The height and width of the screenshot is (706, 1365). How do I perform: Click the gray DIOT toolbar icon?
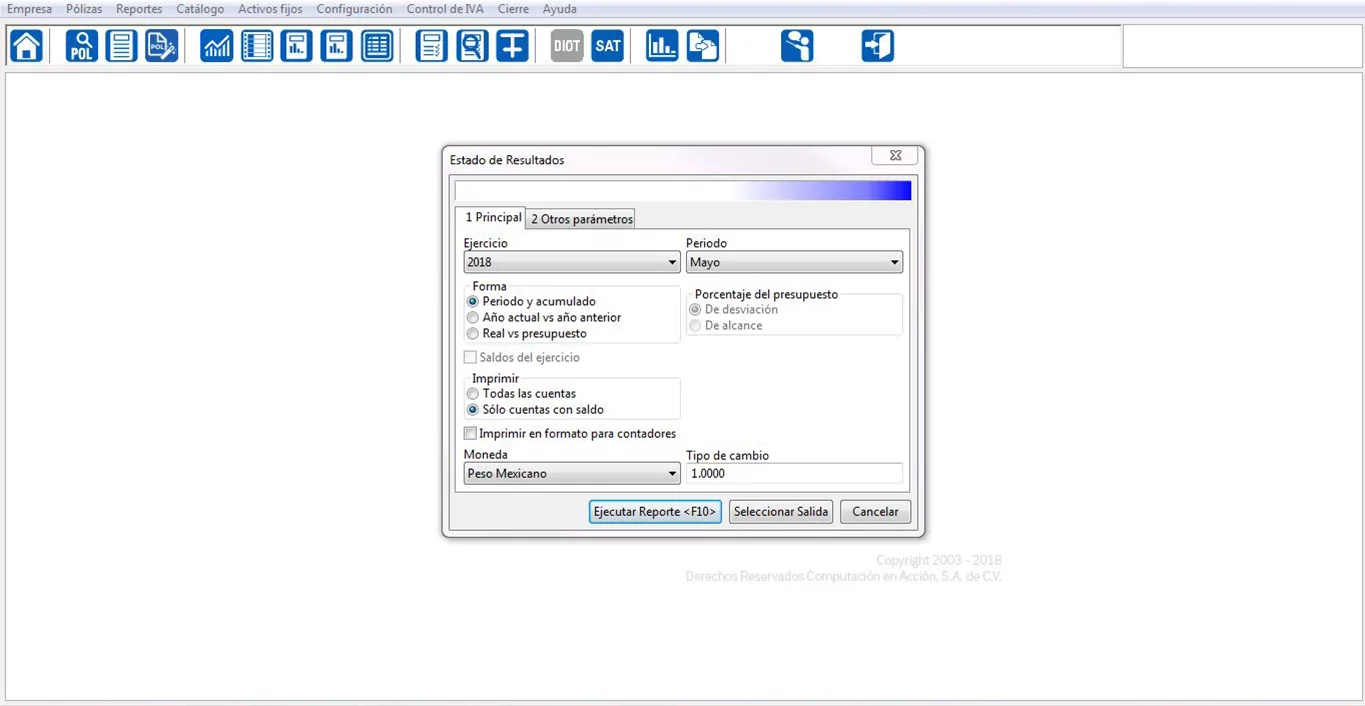(567, 46)
